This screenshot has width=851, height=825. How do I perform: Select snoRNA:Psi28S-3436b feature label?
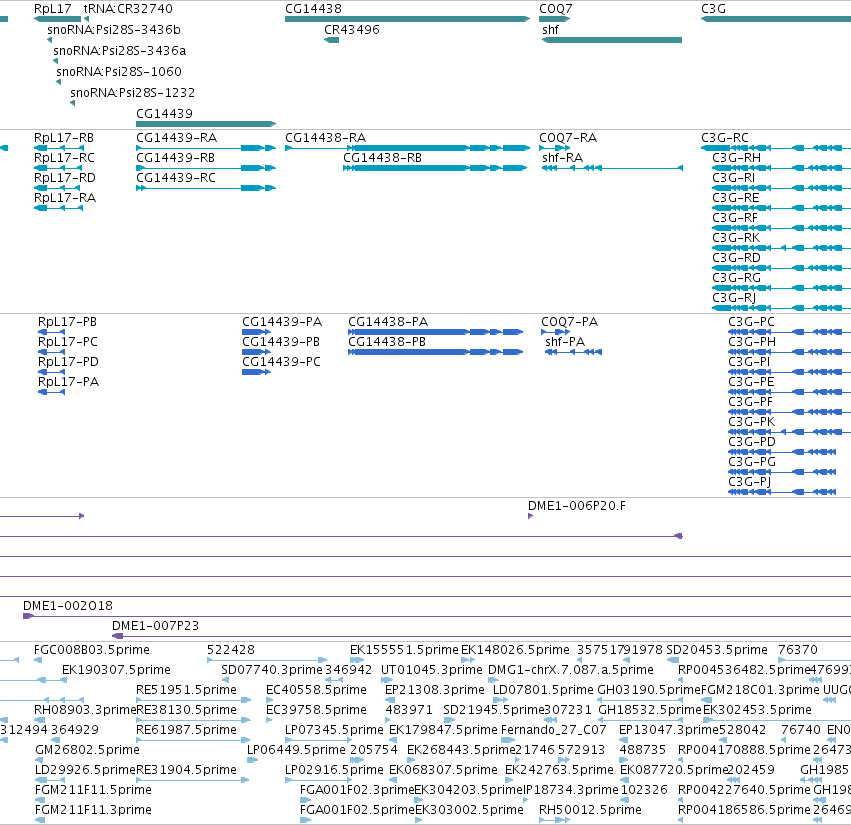pyautogui.click(x=114, y=29)
